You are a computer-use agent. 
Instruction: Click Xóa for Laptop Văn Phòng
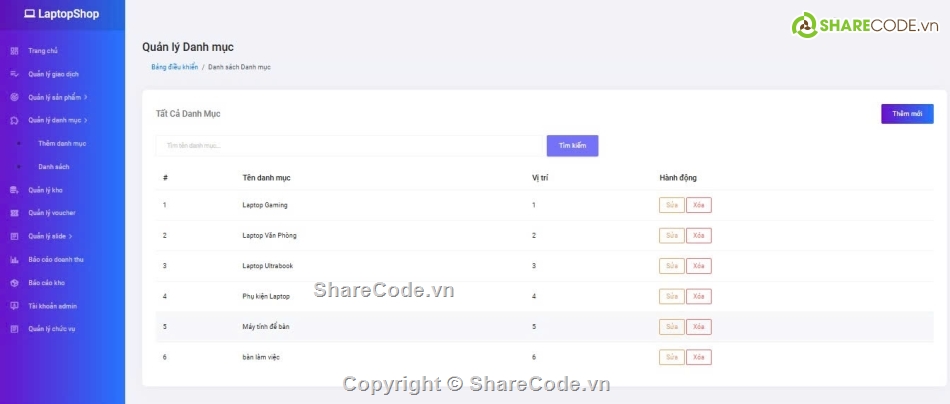699,236
